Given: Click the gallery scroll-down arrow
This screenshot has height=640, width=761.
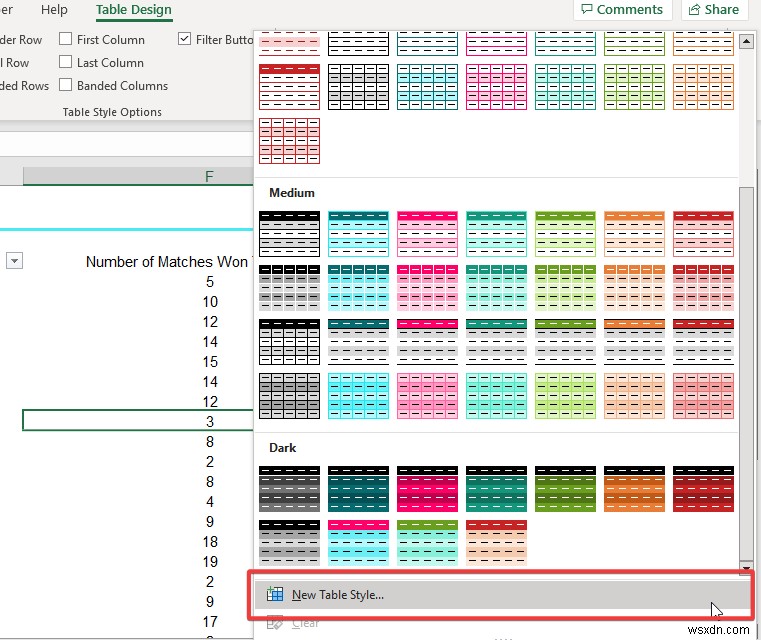Looking at the screenshot, I should (x=746, y=568).
